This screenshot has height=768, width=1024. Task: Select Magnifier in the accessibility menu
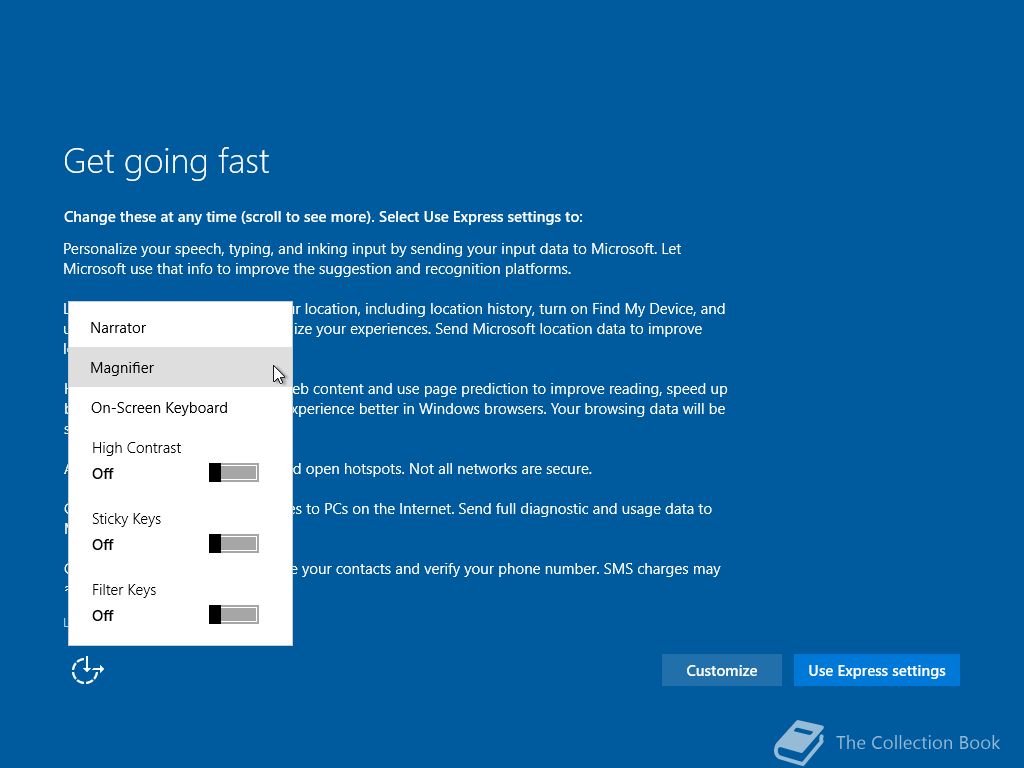pos(180,368)
